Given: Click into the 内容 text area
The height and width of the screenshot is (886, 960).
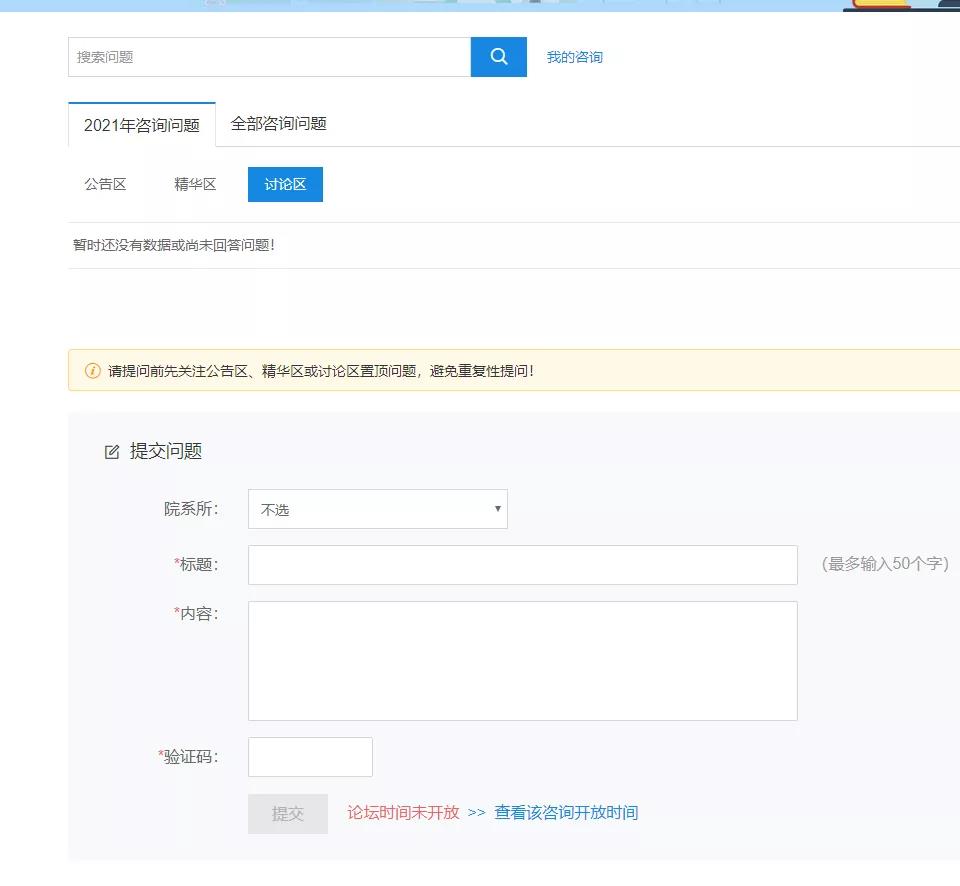Looking at the screenshot, I should point(522,660).
